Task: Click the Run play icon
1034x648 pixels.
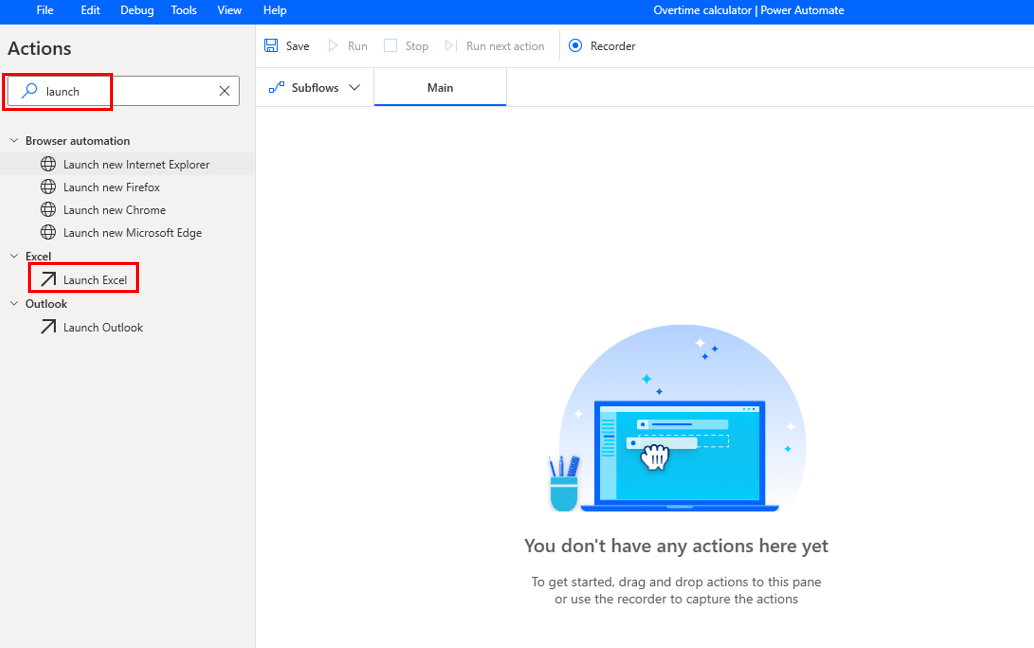Action: click(x=333, y=45)
